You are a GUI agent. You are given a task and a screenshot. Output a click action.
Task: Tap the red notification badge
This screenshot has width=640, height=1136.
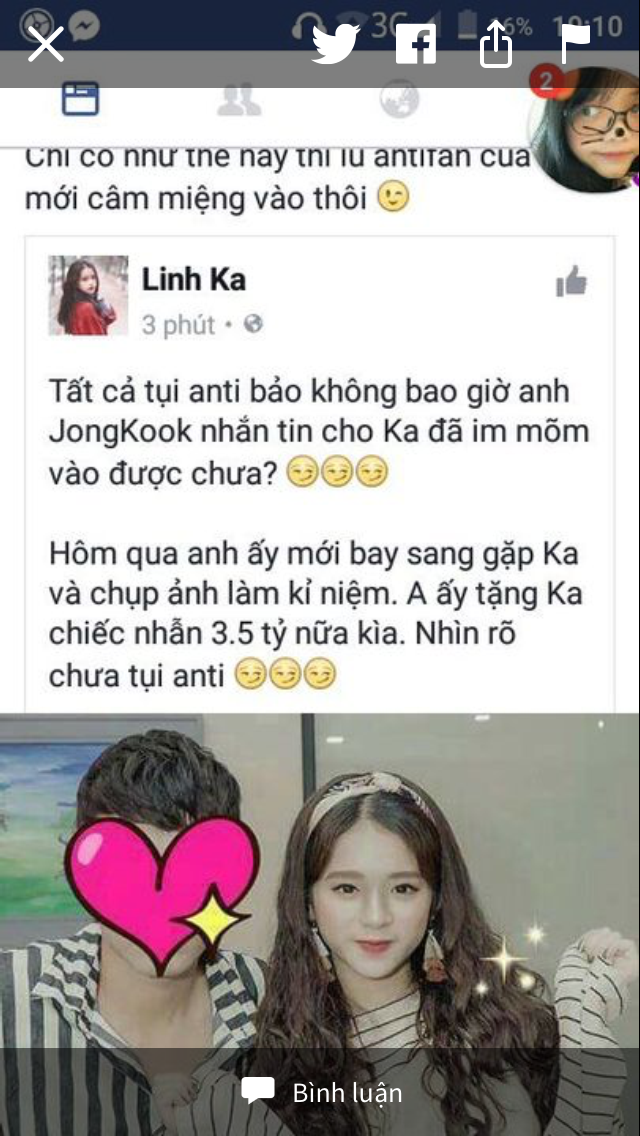[x=546, y=81]
